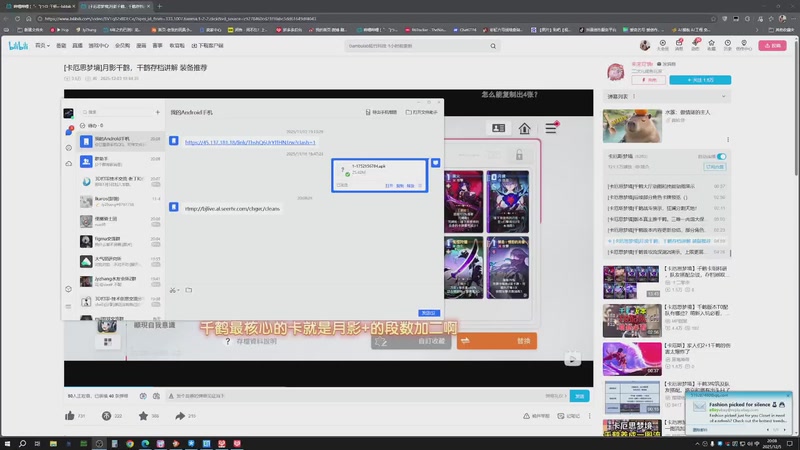Click the pink 投稿 upload button
The width and height of the screenshot is (800, 450).
point(772,45)
